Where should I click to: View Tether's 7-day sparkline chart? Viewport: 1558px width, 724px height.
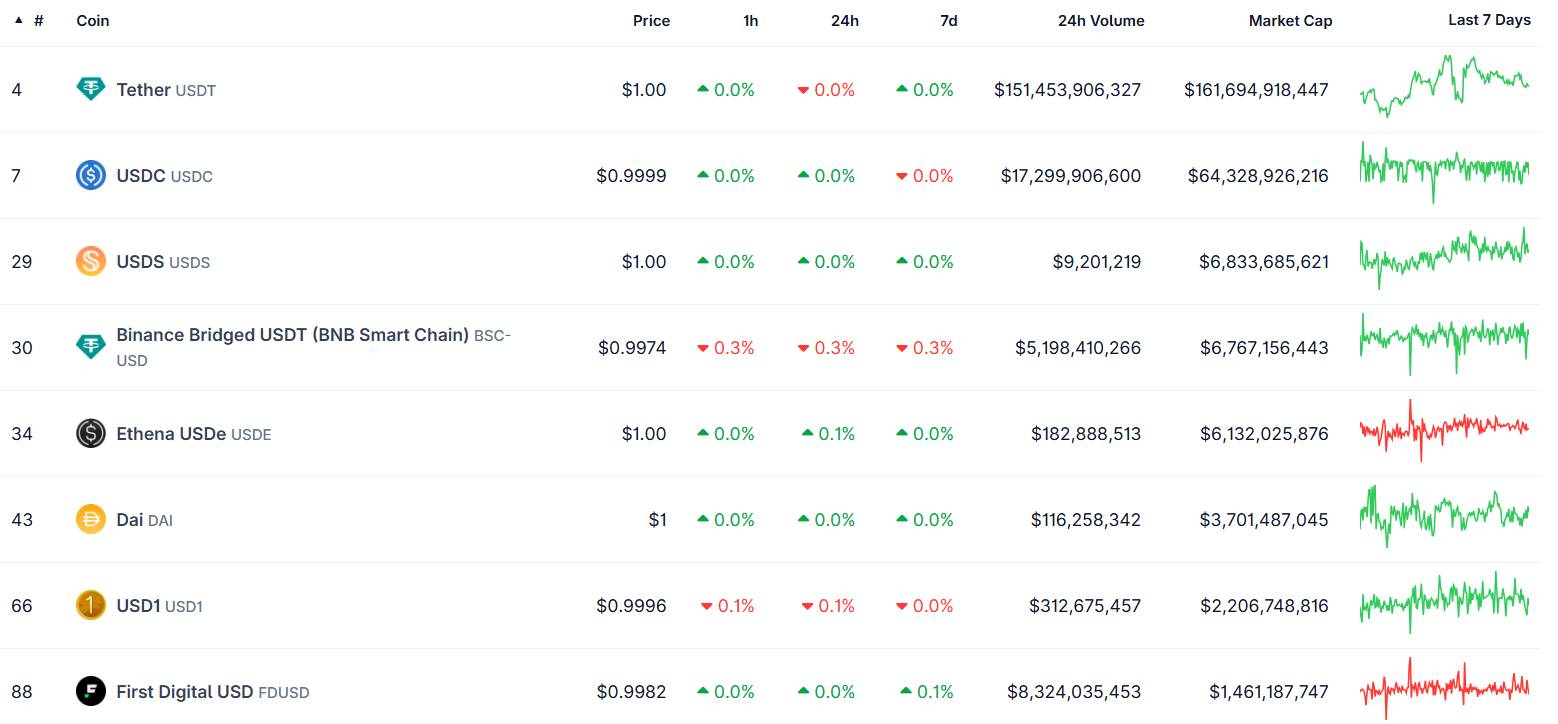tap(1444, 86)
